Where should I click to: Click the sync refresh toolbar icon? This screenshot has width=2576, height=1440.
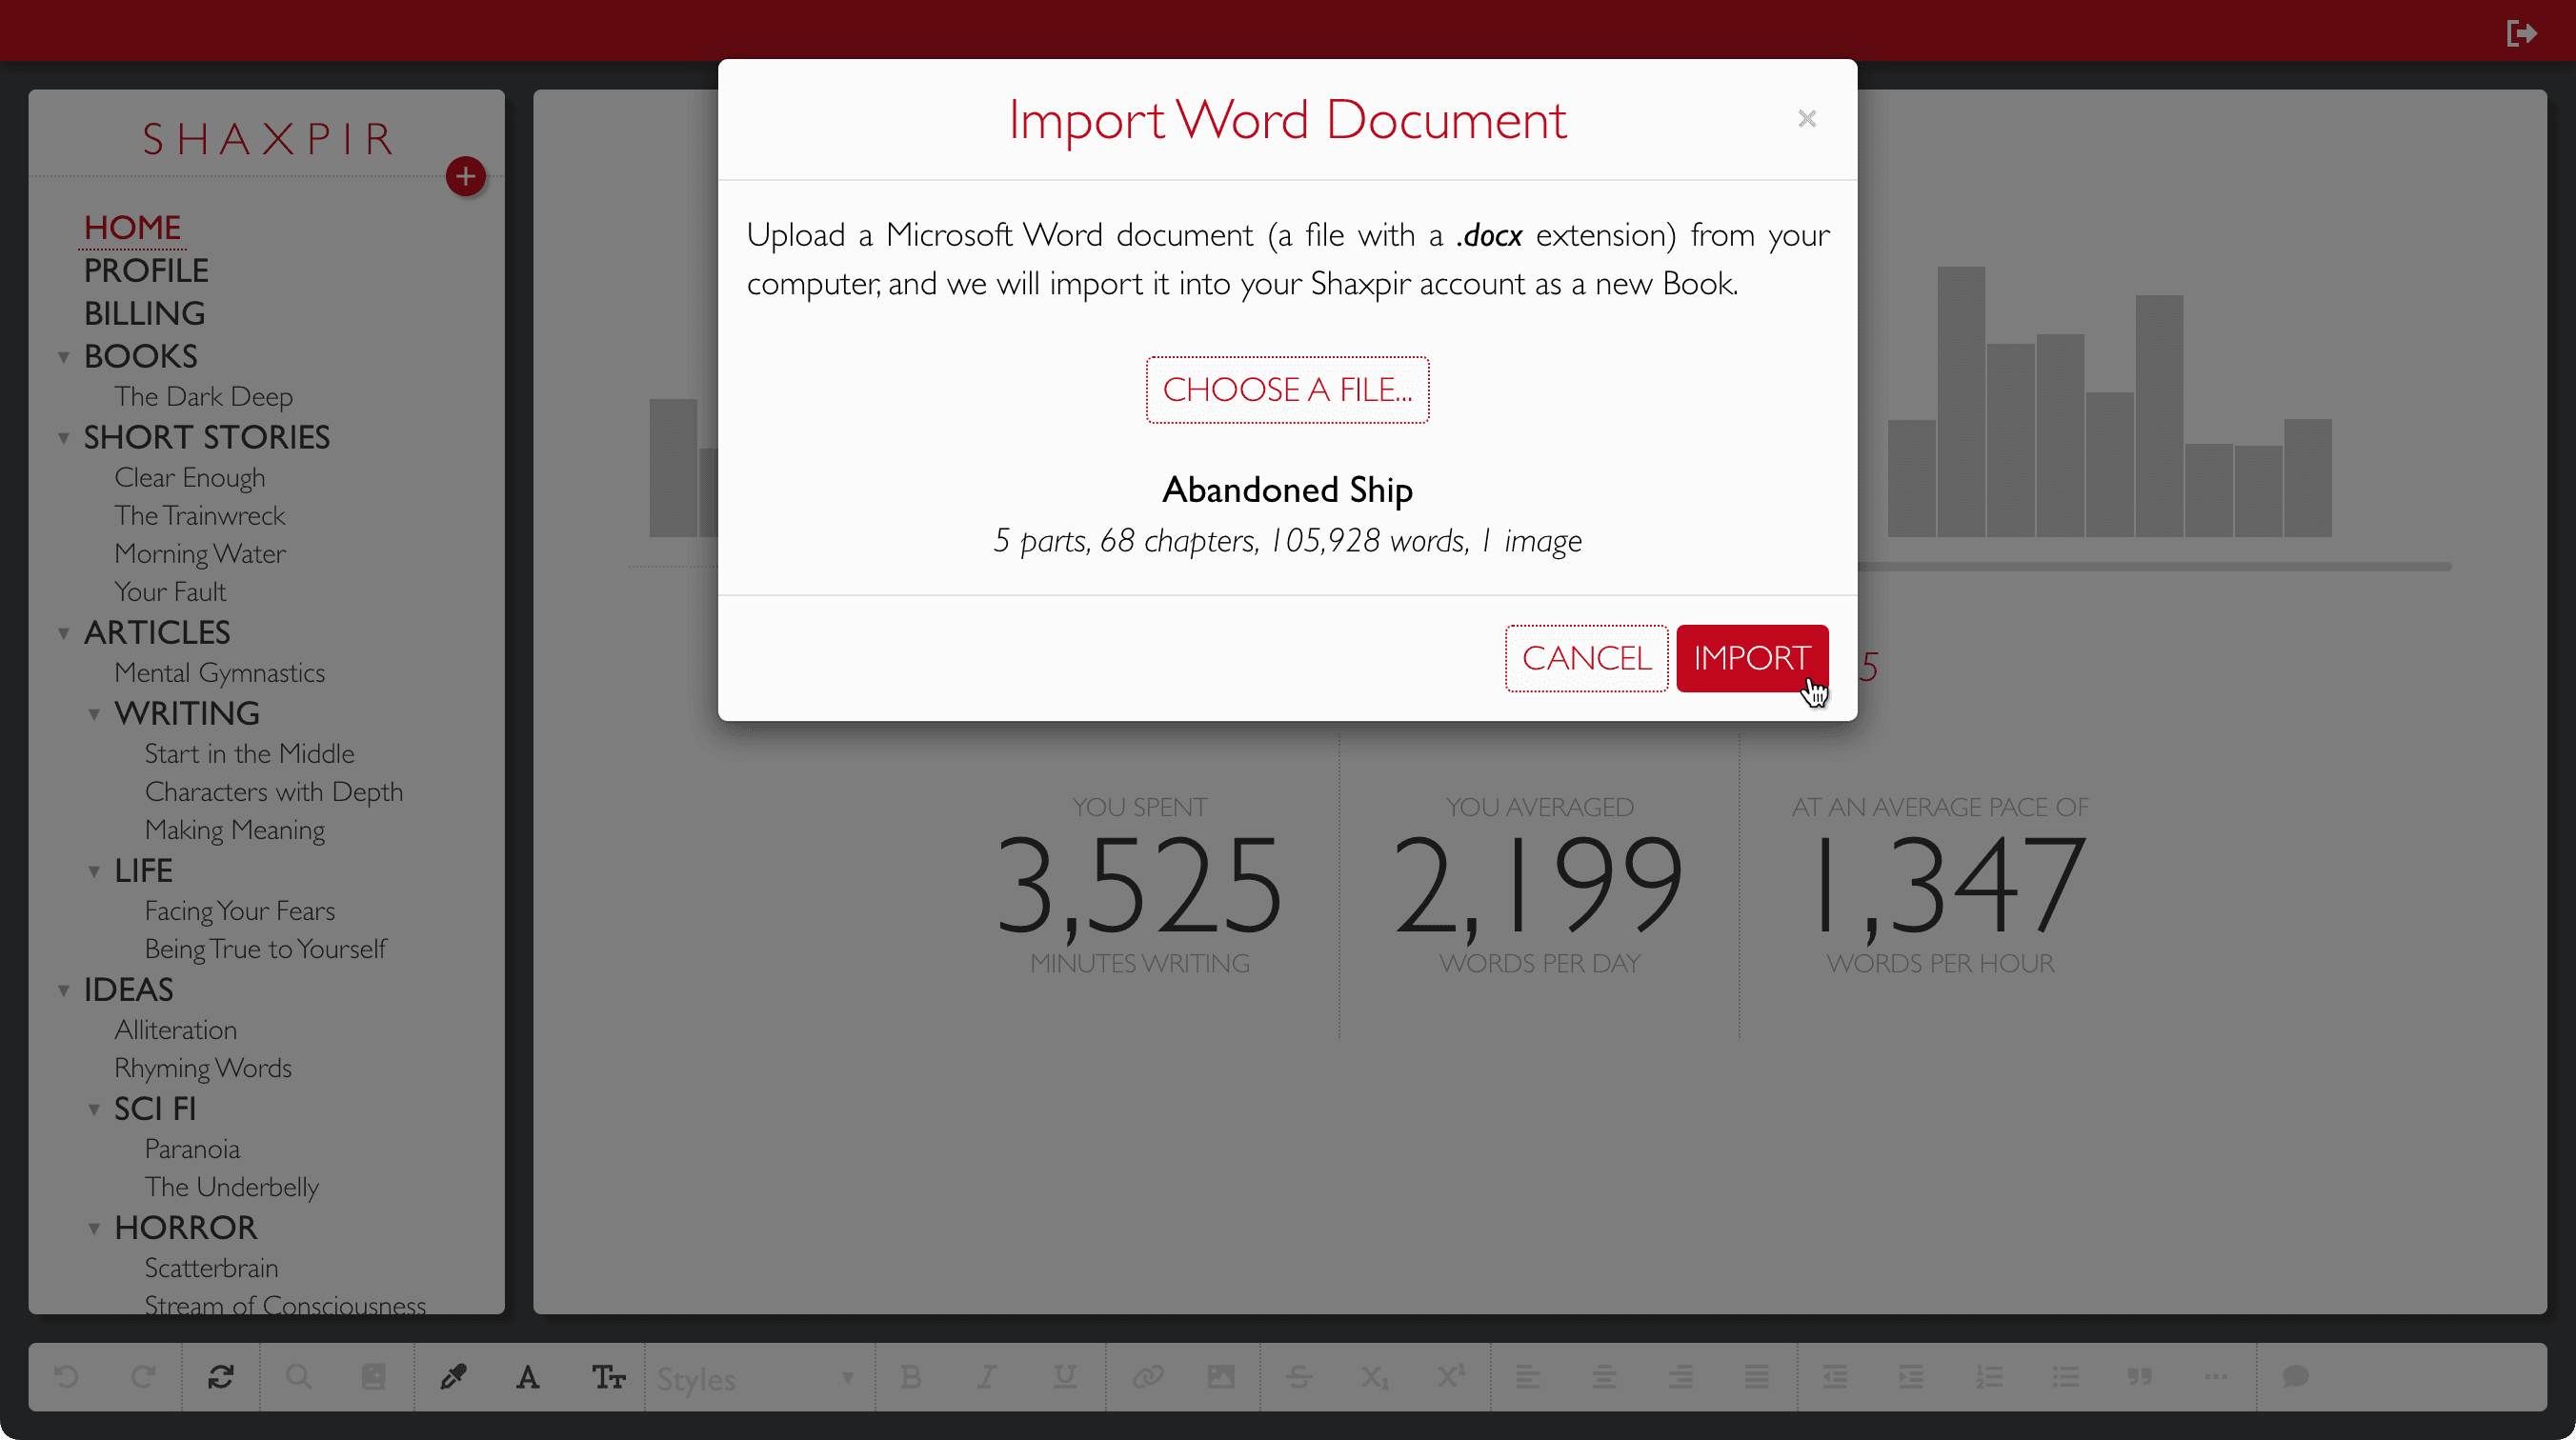tap(221, 1377)
